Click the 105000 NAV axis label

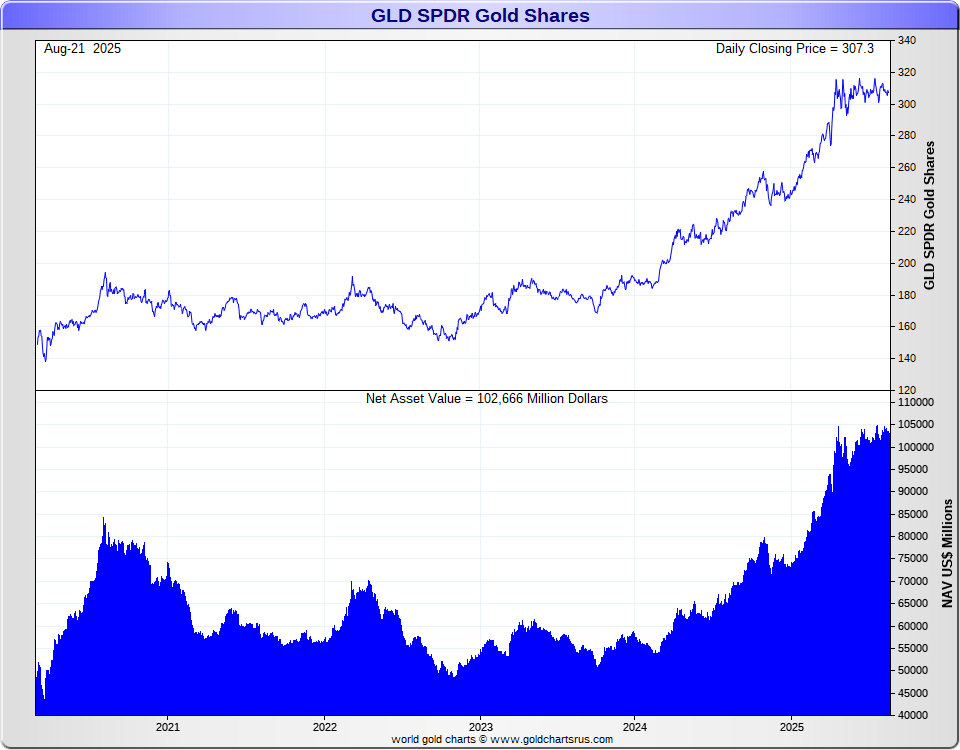coord(916,424)
